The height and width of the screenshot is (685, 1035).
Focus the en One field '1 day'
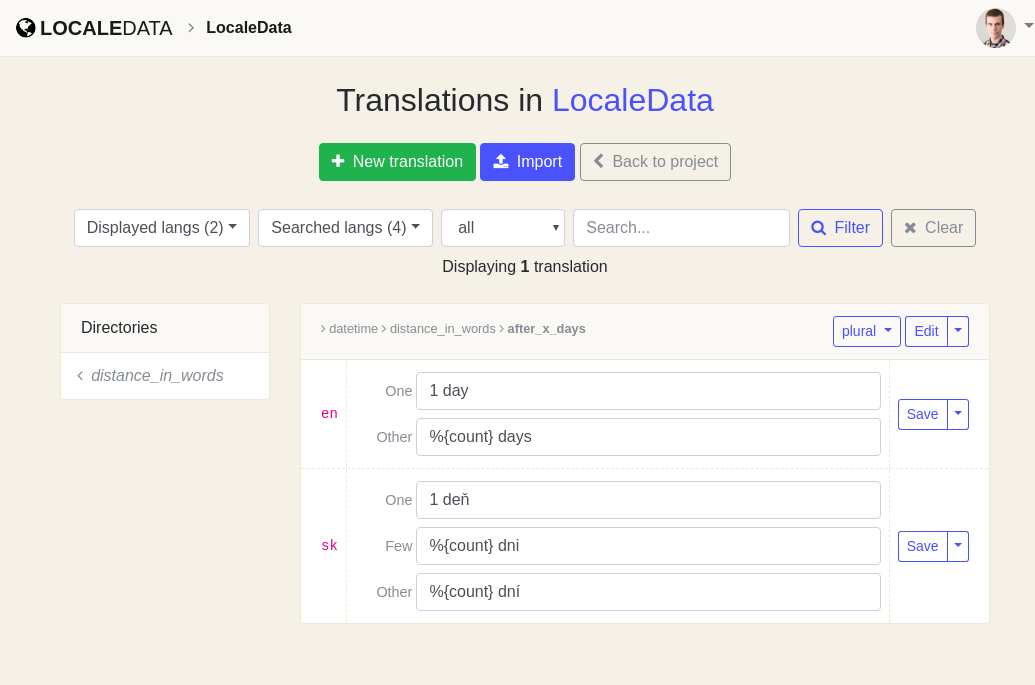click(648, 391)
